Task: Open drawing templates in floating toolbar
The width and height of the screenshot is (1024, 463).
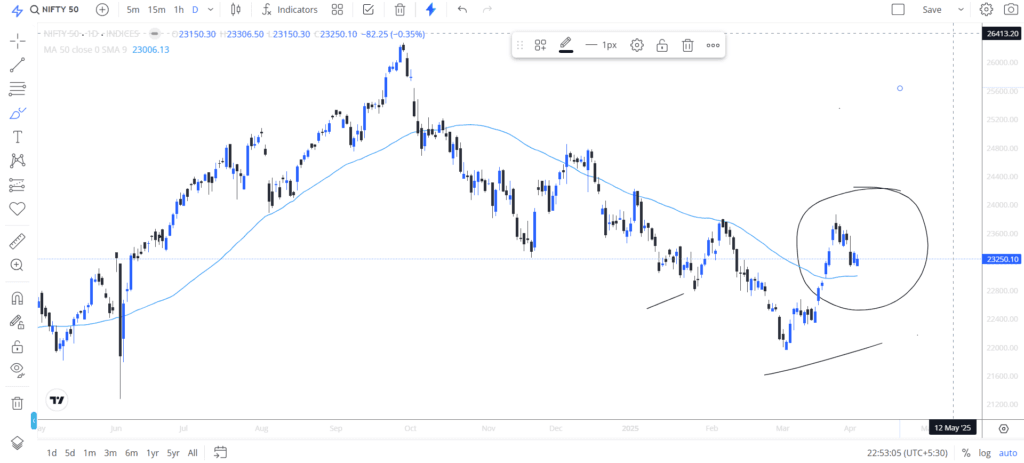Action: (x=541, y=45)
